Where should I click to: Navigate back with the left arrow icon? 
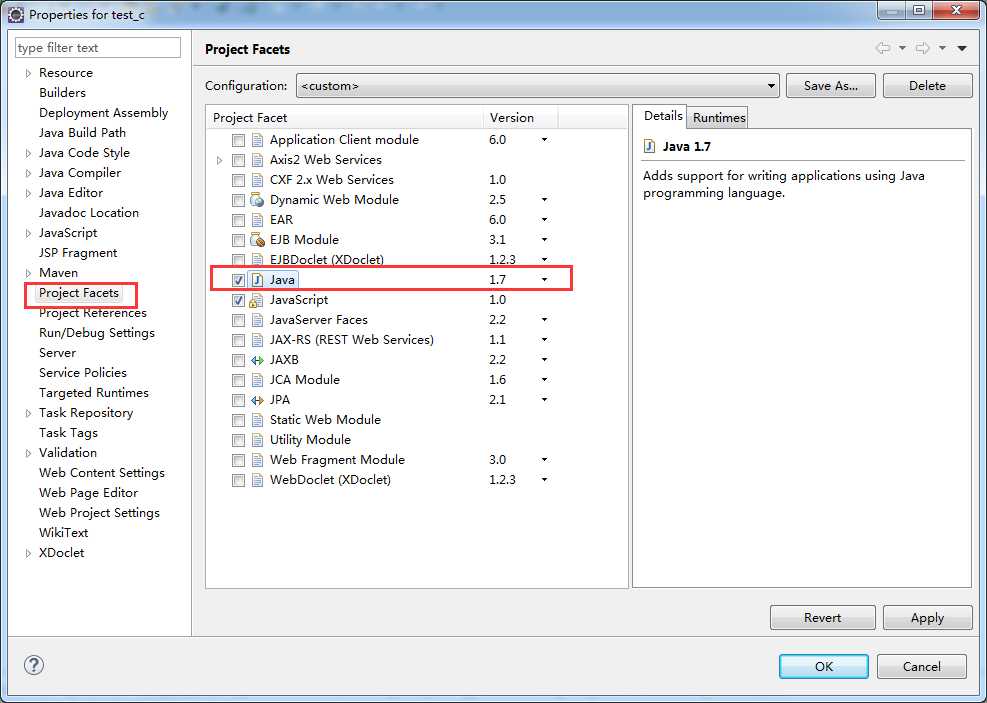(x=883, y=48)
